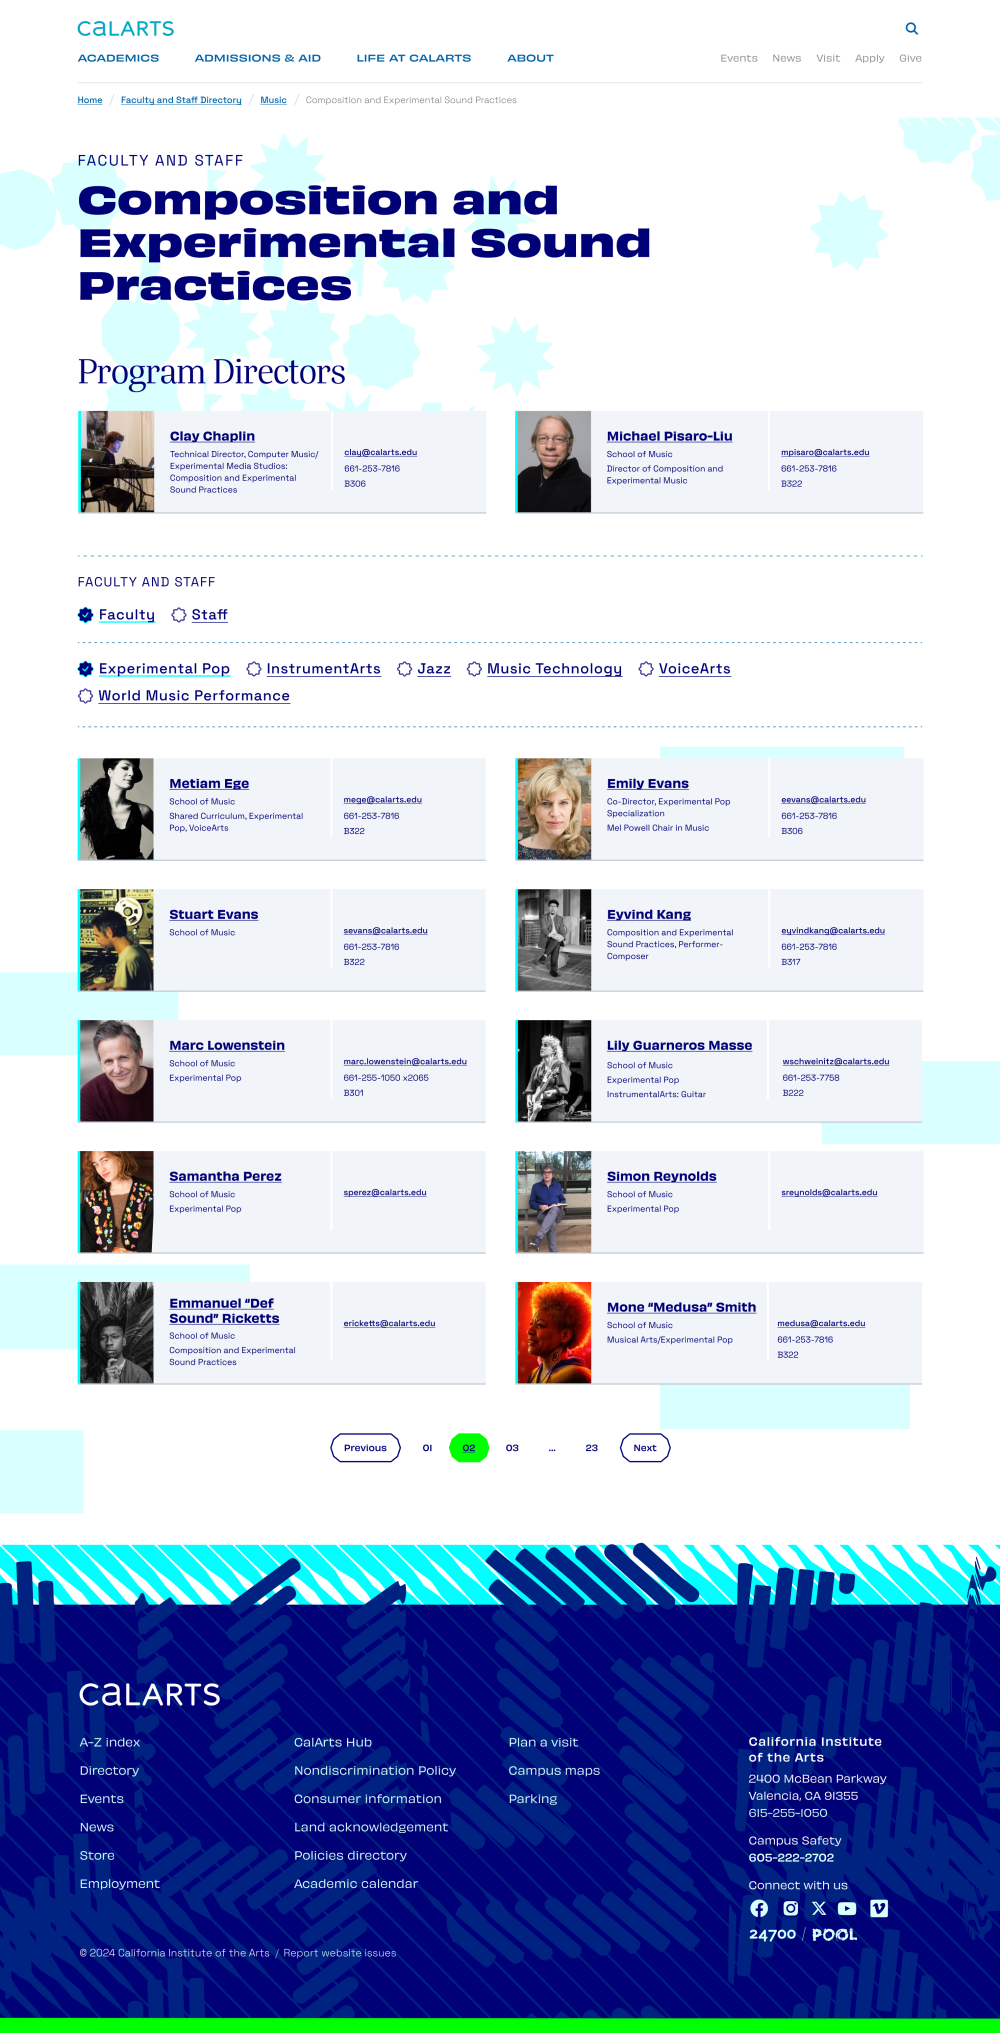
Task: Open the X social icon
Action: pyautogui.click(x=819, y=1908)
